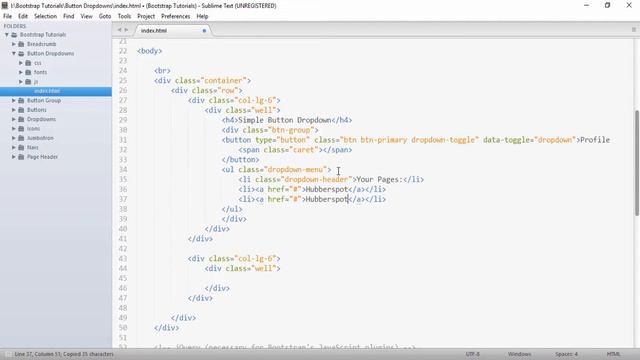Click the fonts folder icon
Image resolution: width=640 pixels, height=360 pixels.
coord(28,72)
